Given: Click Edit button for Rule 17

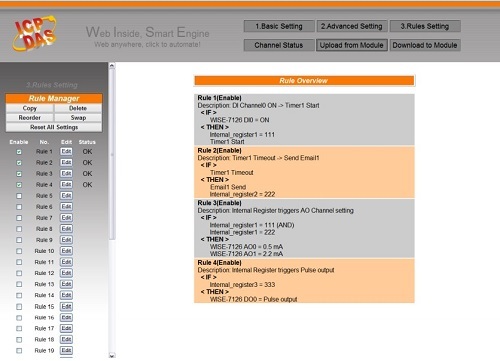Looking at the screenshot, I should [x=66, y=328].
